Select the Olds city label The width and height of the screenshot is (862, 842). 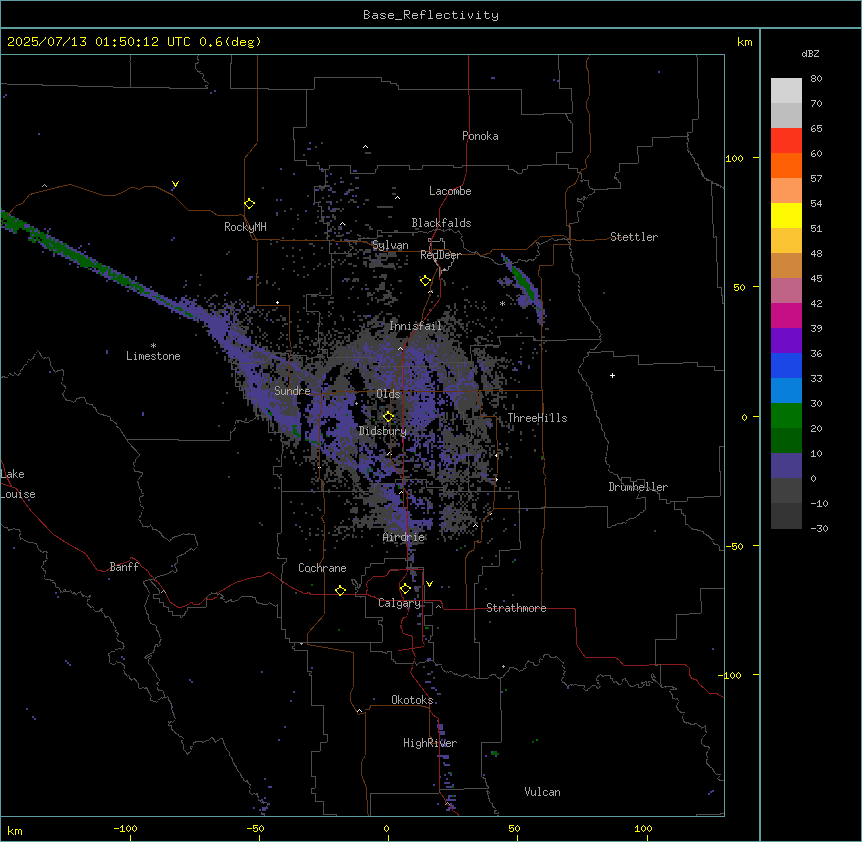tap(388, 394)
